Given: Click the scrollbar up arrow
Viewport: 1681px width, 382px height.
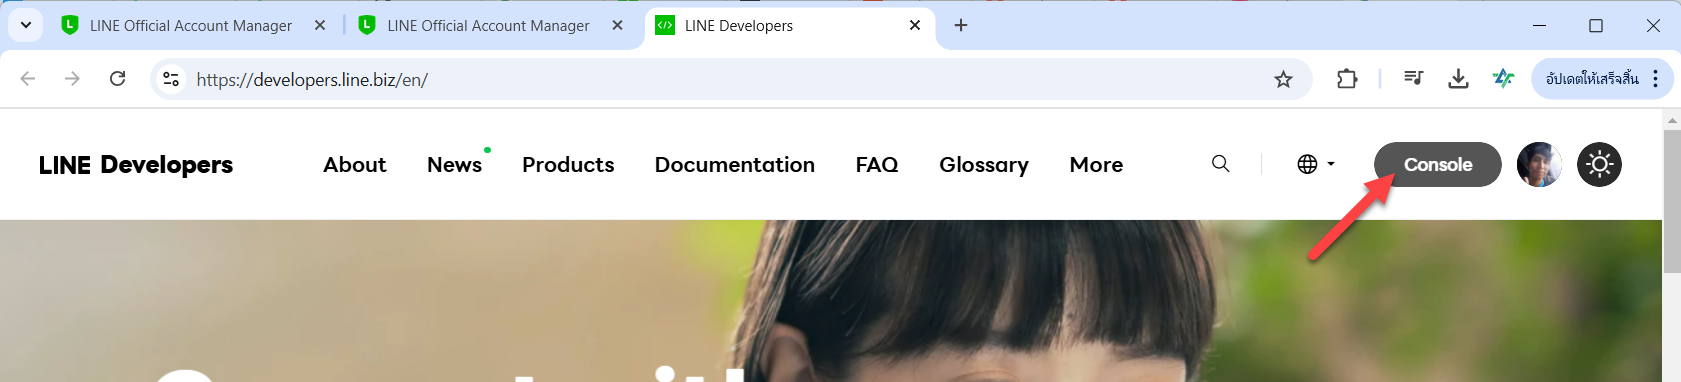Looking at the screenshot, I should (x=1672, y=120).
